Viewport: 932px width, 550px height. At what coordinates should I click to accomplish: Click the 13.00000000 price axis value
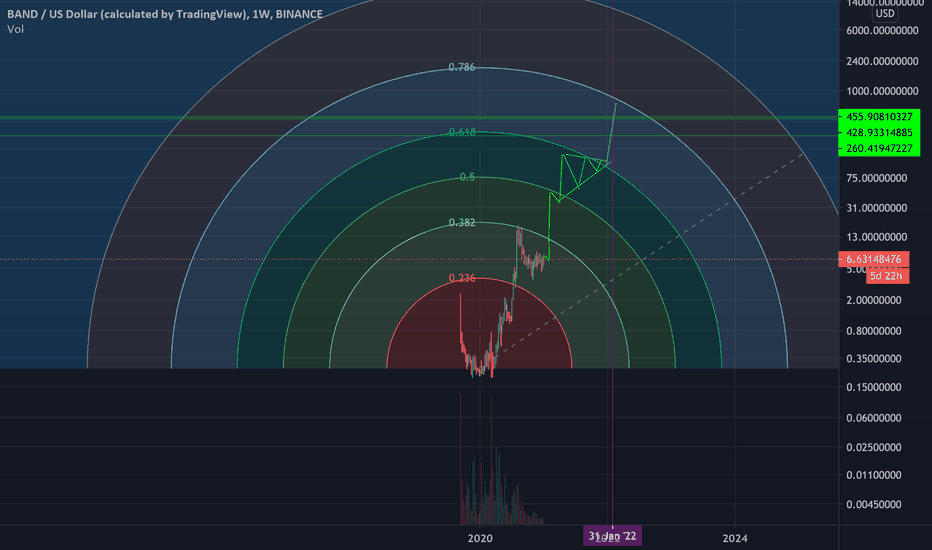(877, 237)
